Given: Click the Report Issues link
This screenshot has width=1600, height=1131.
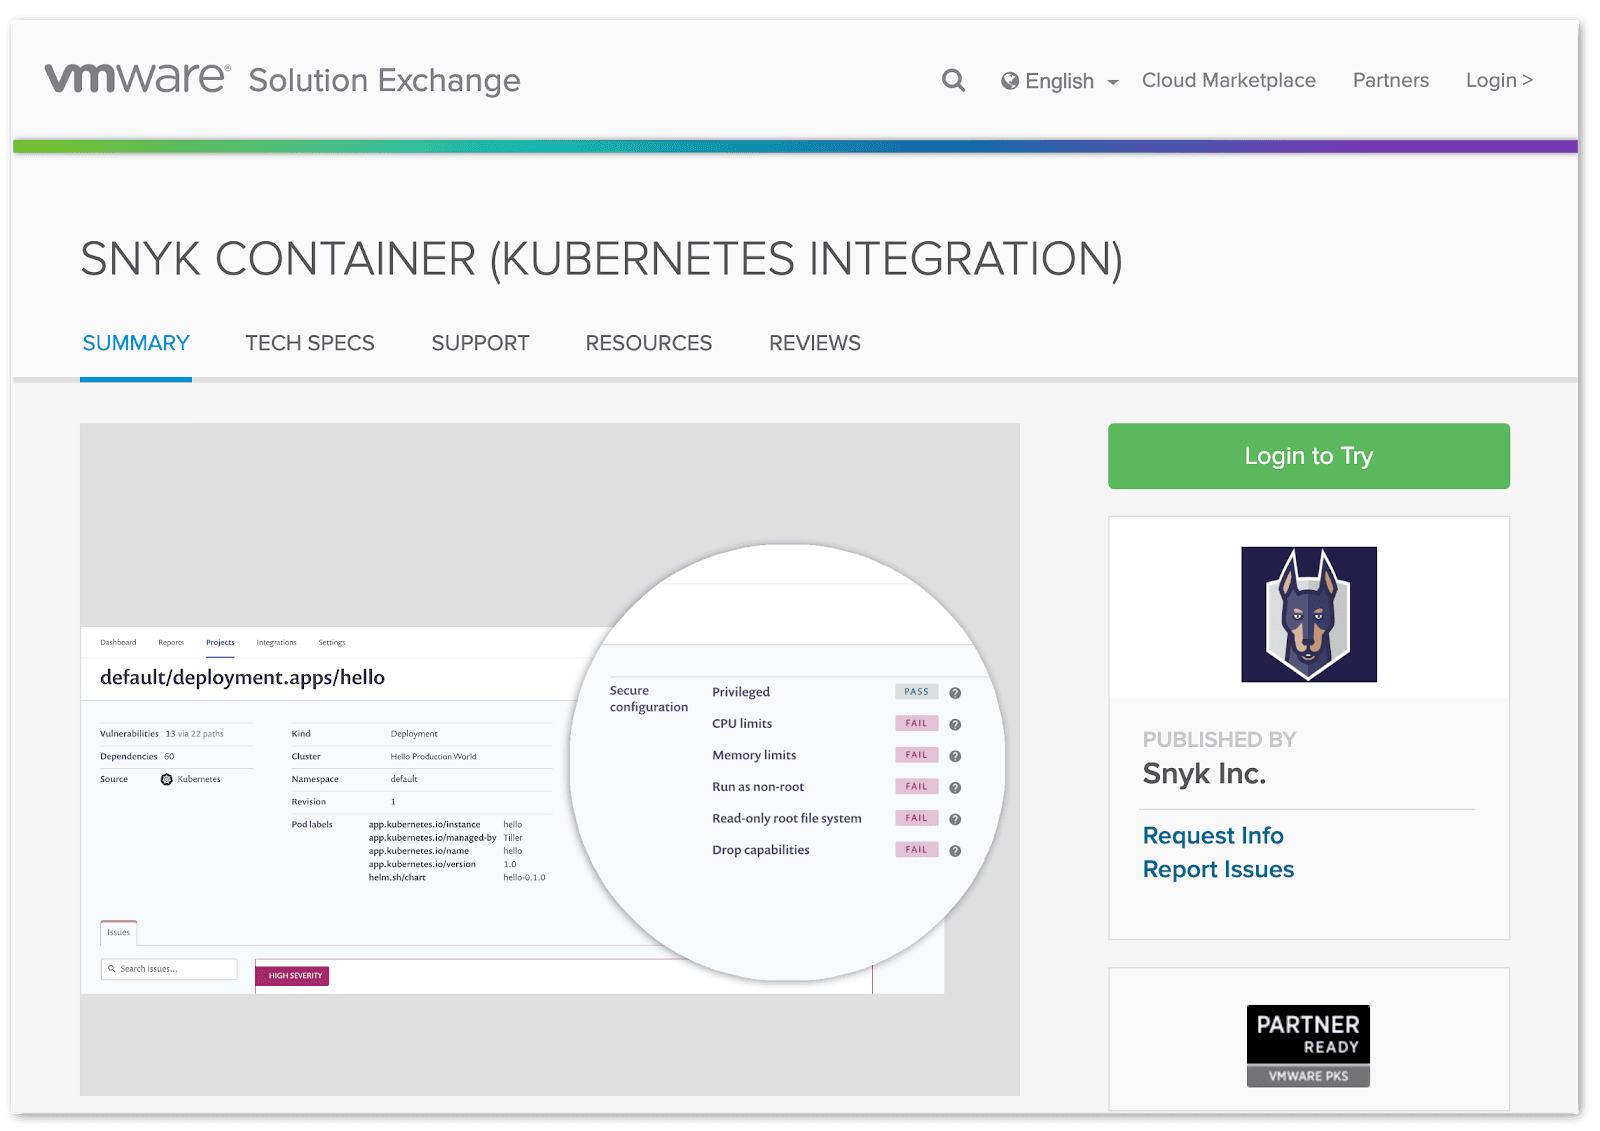Looking at the screenshot, I should tap(1218, 869).
